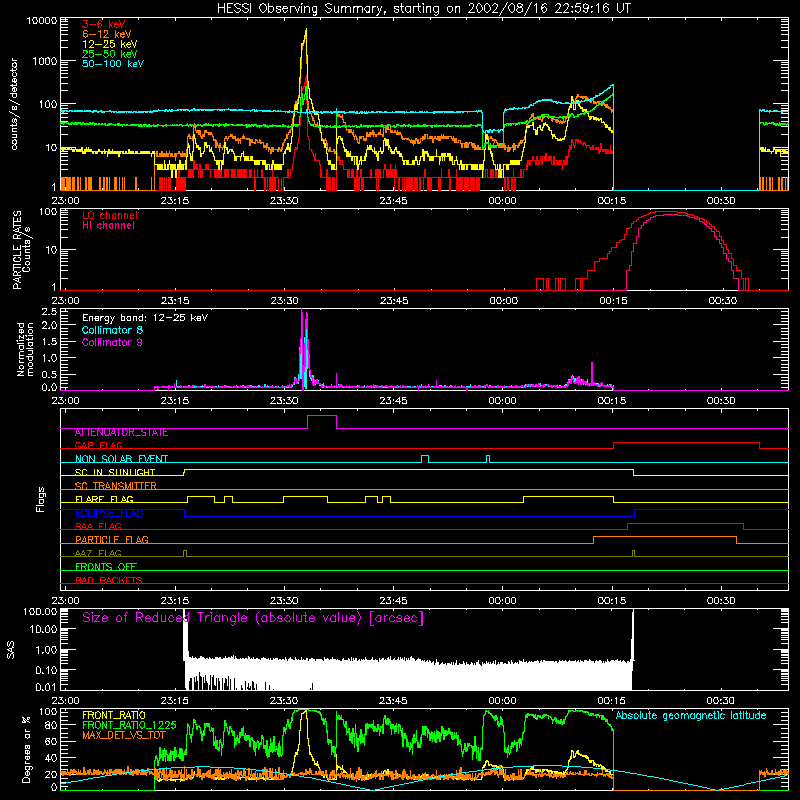Click the "Degrees or %" axis label
This screenshot has width=800, height=800.
click(x=26, y=749)
